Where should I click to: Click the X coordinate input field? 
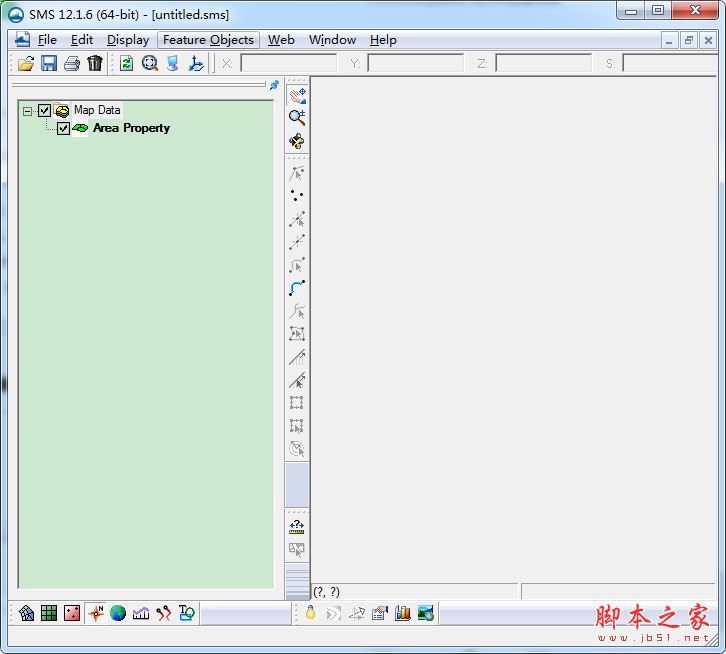pos(288,63)
